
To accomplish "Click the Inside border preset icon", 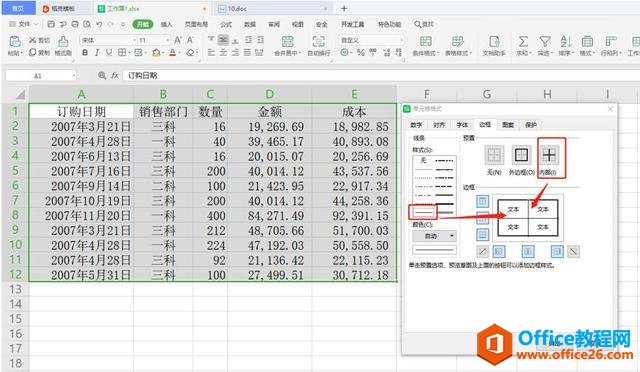I will (549, 156).
